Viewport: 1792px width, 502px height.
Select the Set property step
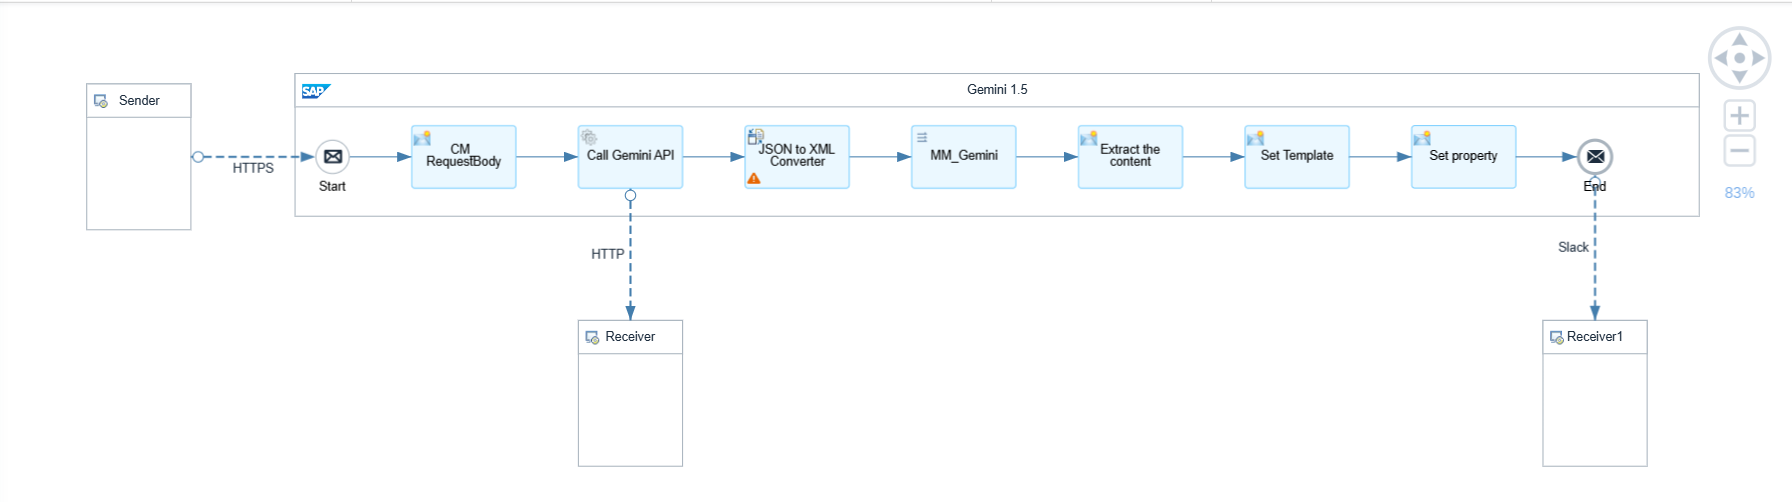pyautogui.click(x=1463, y=156)
